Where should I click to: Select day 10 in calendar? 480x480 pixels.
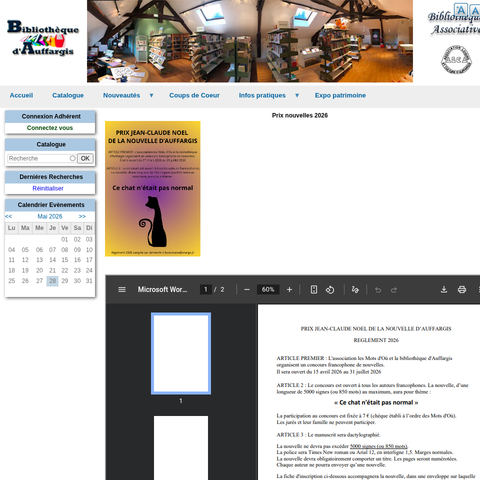pos(89,250)
